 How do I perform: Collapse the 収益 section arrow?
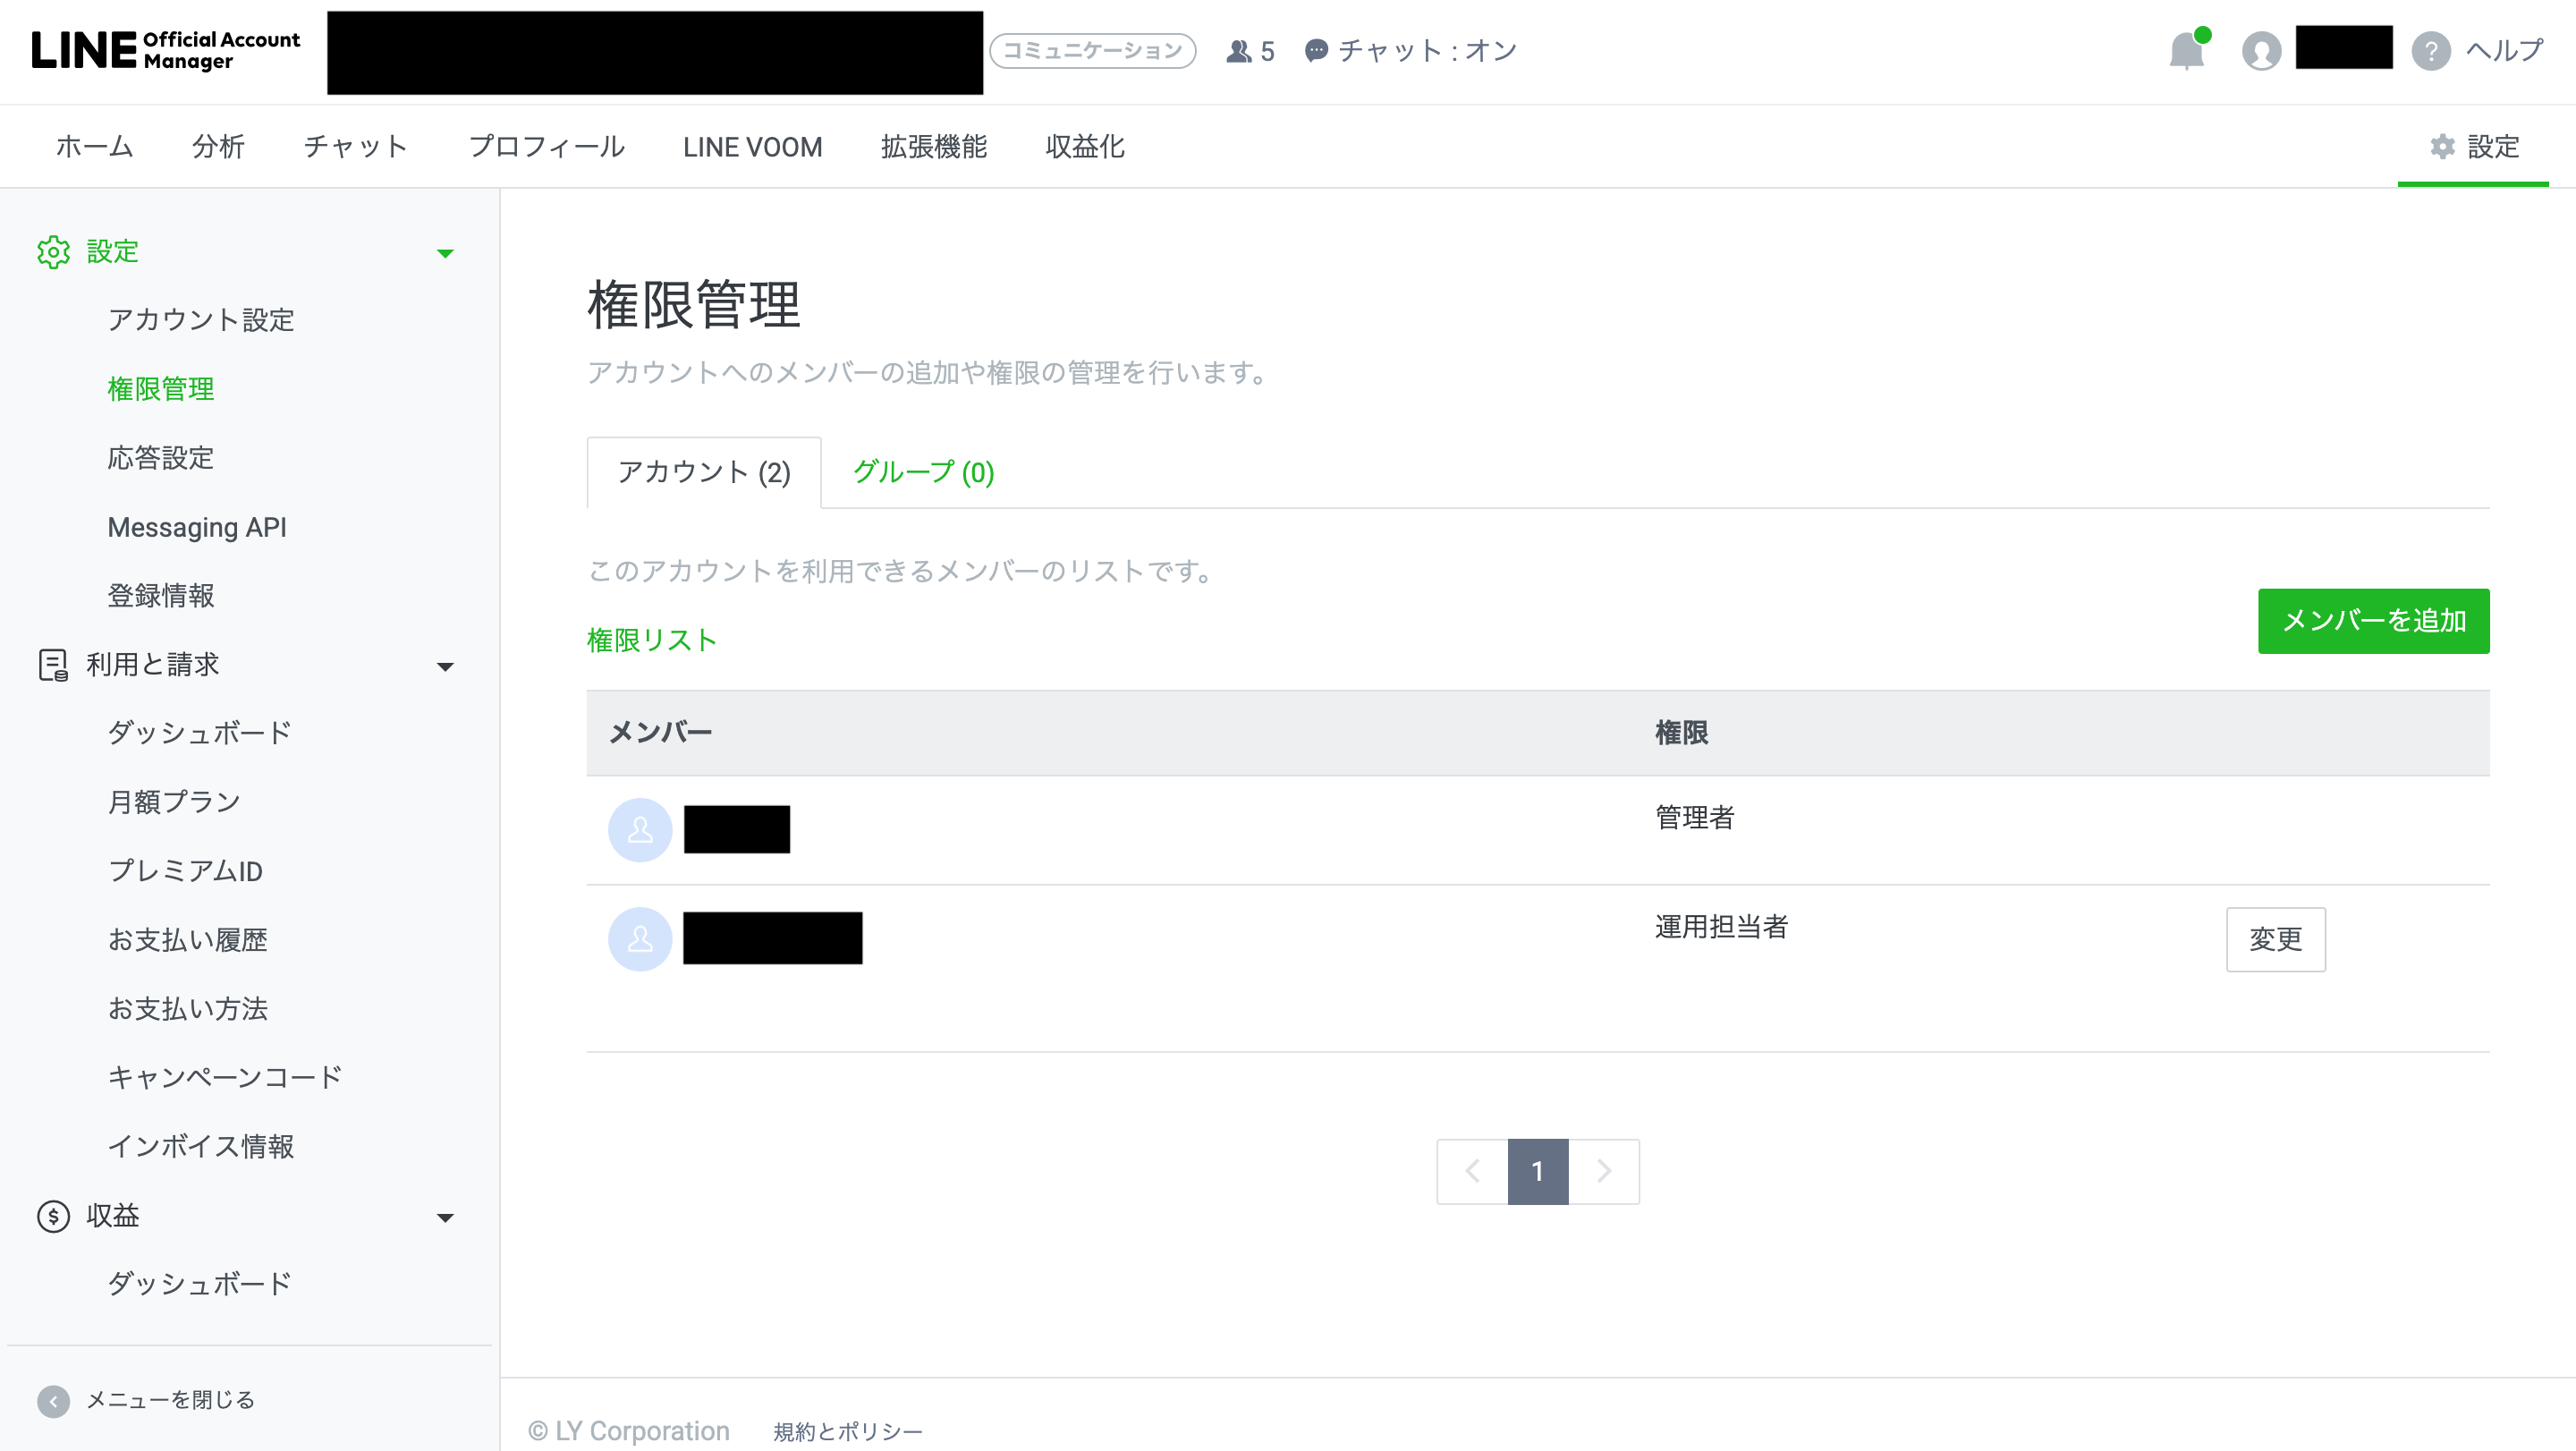point(445,1217)
